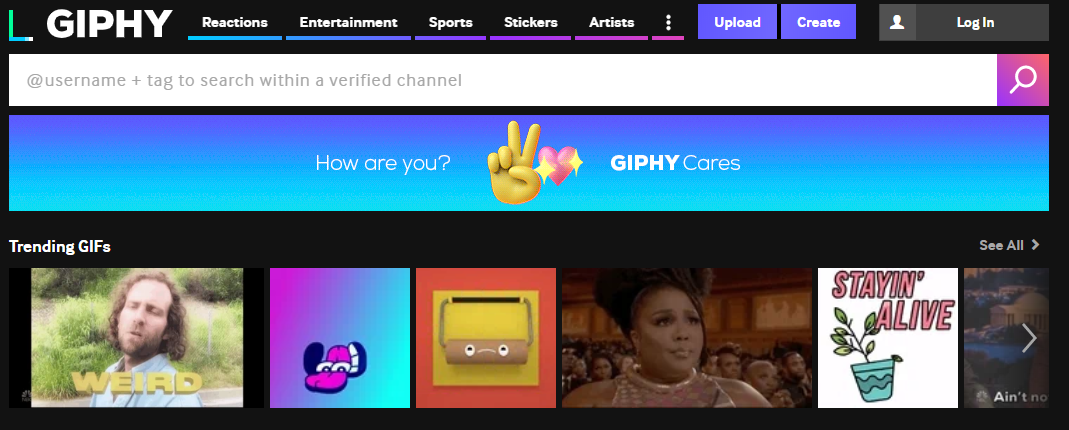Go to the Sports category
Viewport: 1069px width, 430px height.
pos(451,22)
